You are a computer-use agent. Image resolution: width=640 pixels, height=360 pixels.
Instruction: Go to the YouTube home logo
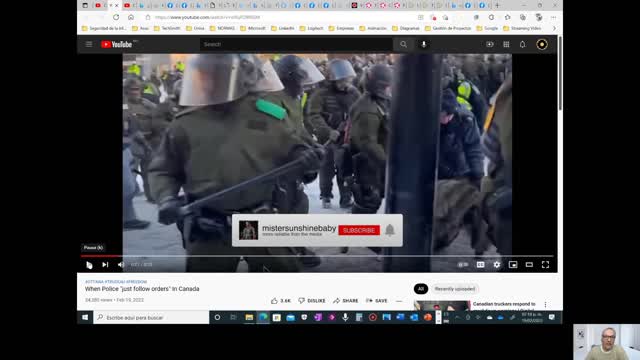(117, 44)
